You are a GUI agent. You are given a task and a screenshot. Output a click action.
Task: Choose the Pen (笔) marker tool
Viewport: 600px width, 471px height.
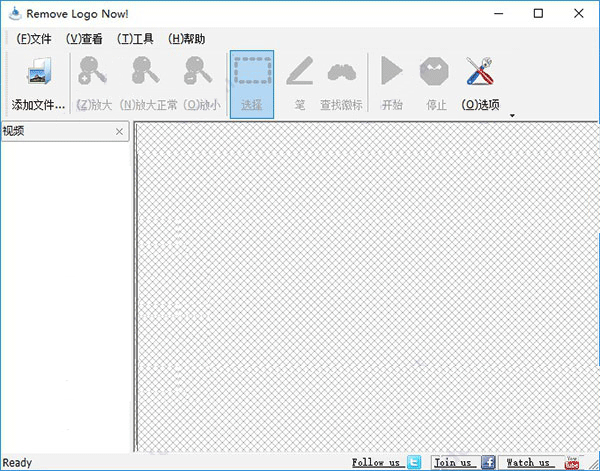[300, 70]
